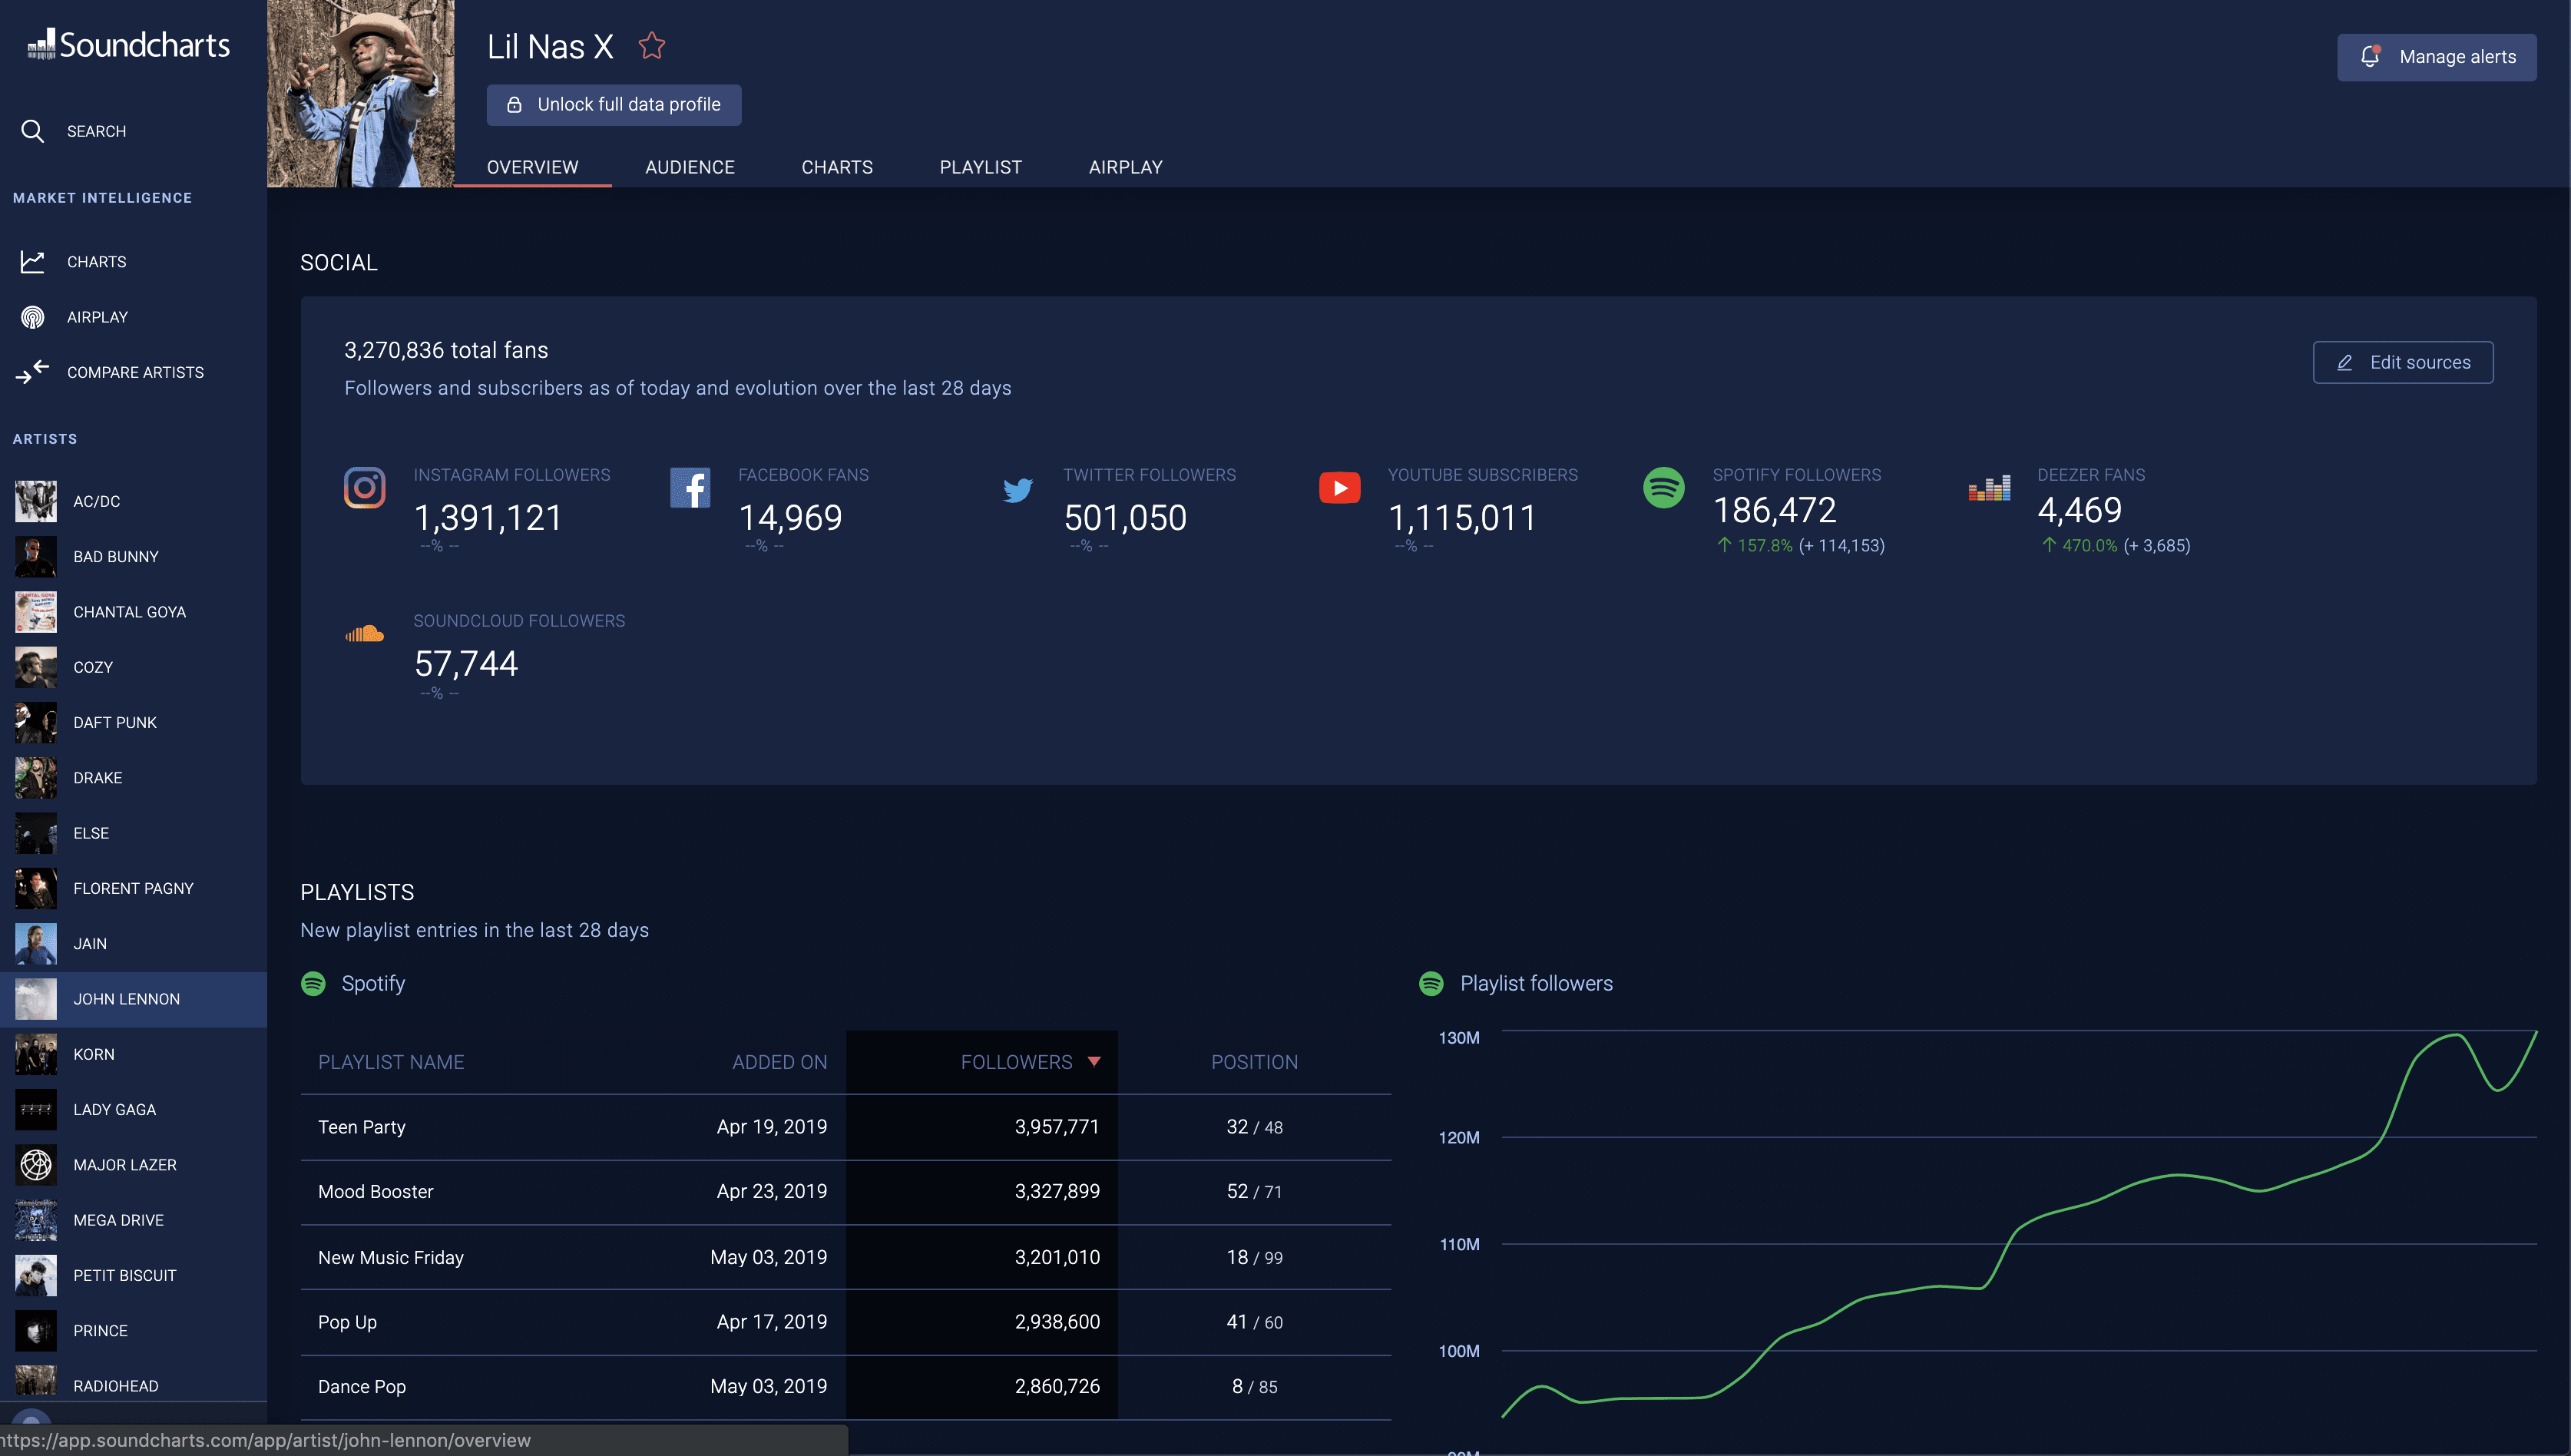
Task: Select John Lennon in artists list
Action: [x=133, y=999]
